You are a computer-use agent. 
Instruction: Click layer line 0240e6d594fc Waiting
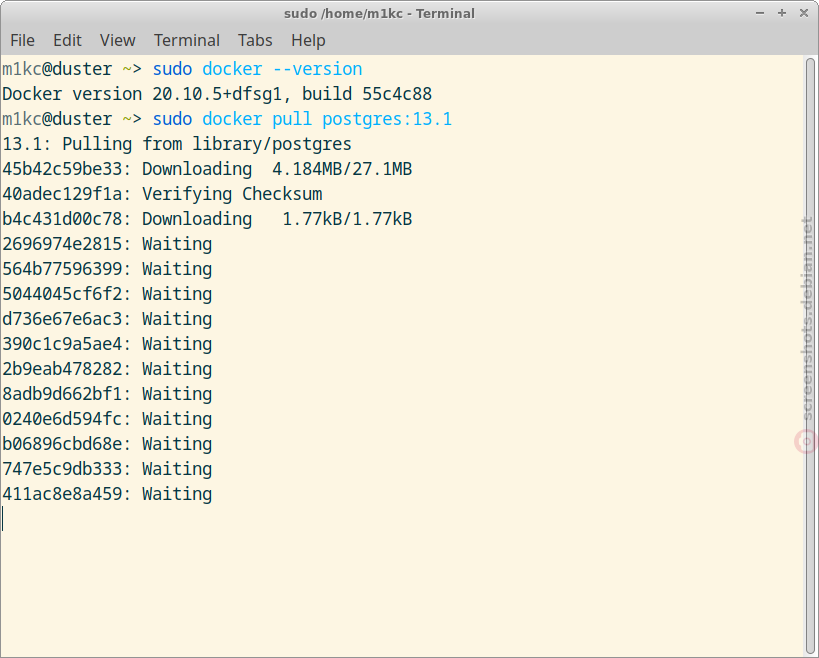tap(107, 419)
